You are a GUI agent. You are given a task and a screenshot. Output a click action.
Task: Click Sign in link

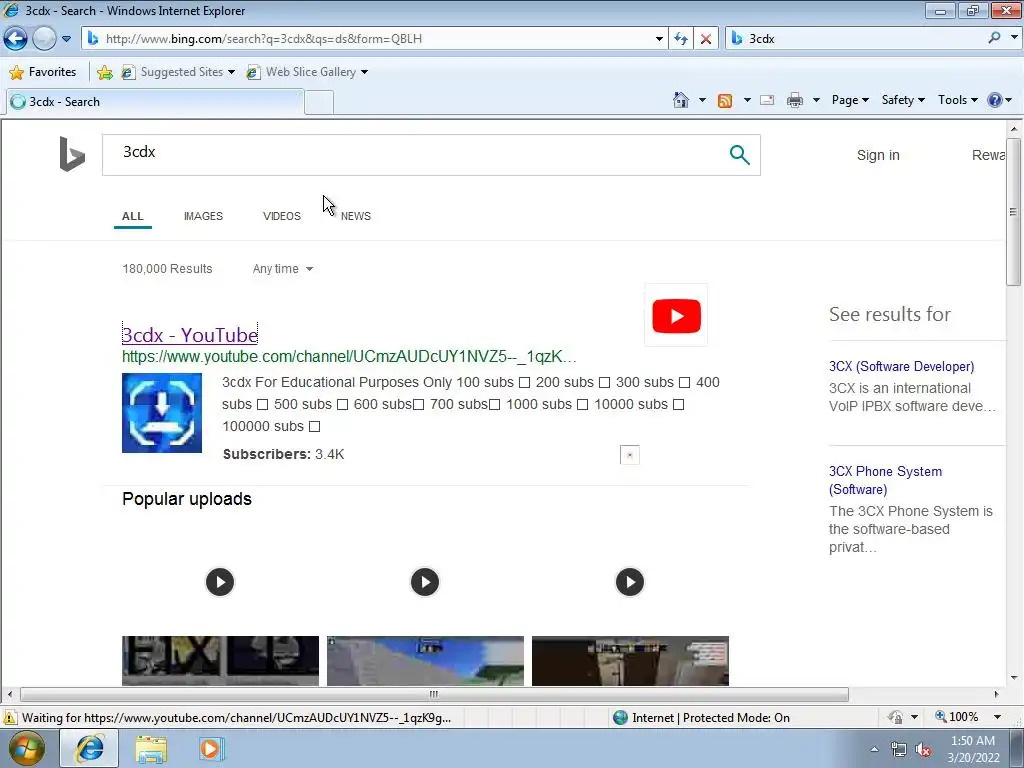(x=878, y=155)
